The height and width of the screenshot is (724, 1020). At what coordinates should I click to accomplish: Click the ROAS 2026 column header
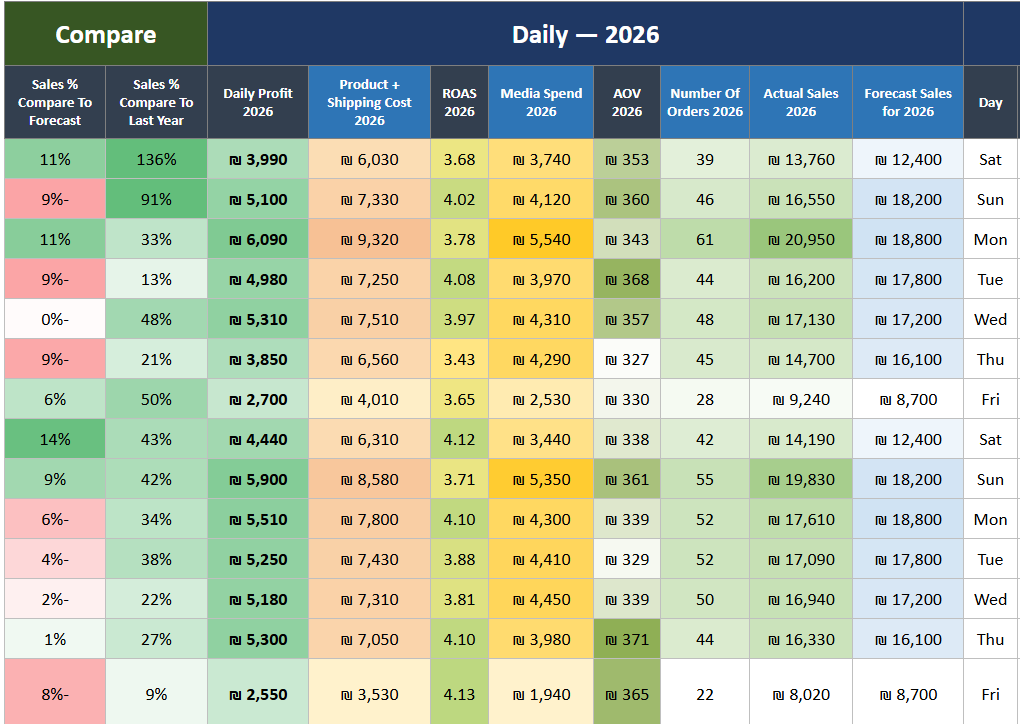[459, 102]
